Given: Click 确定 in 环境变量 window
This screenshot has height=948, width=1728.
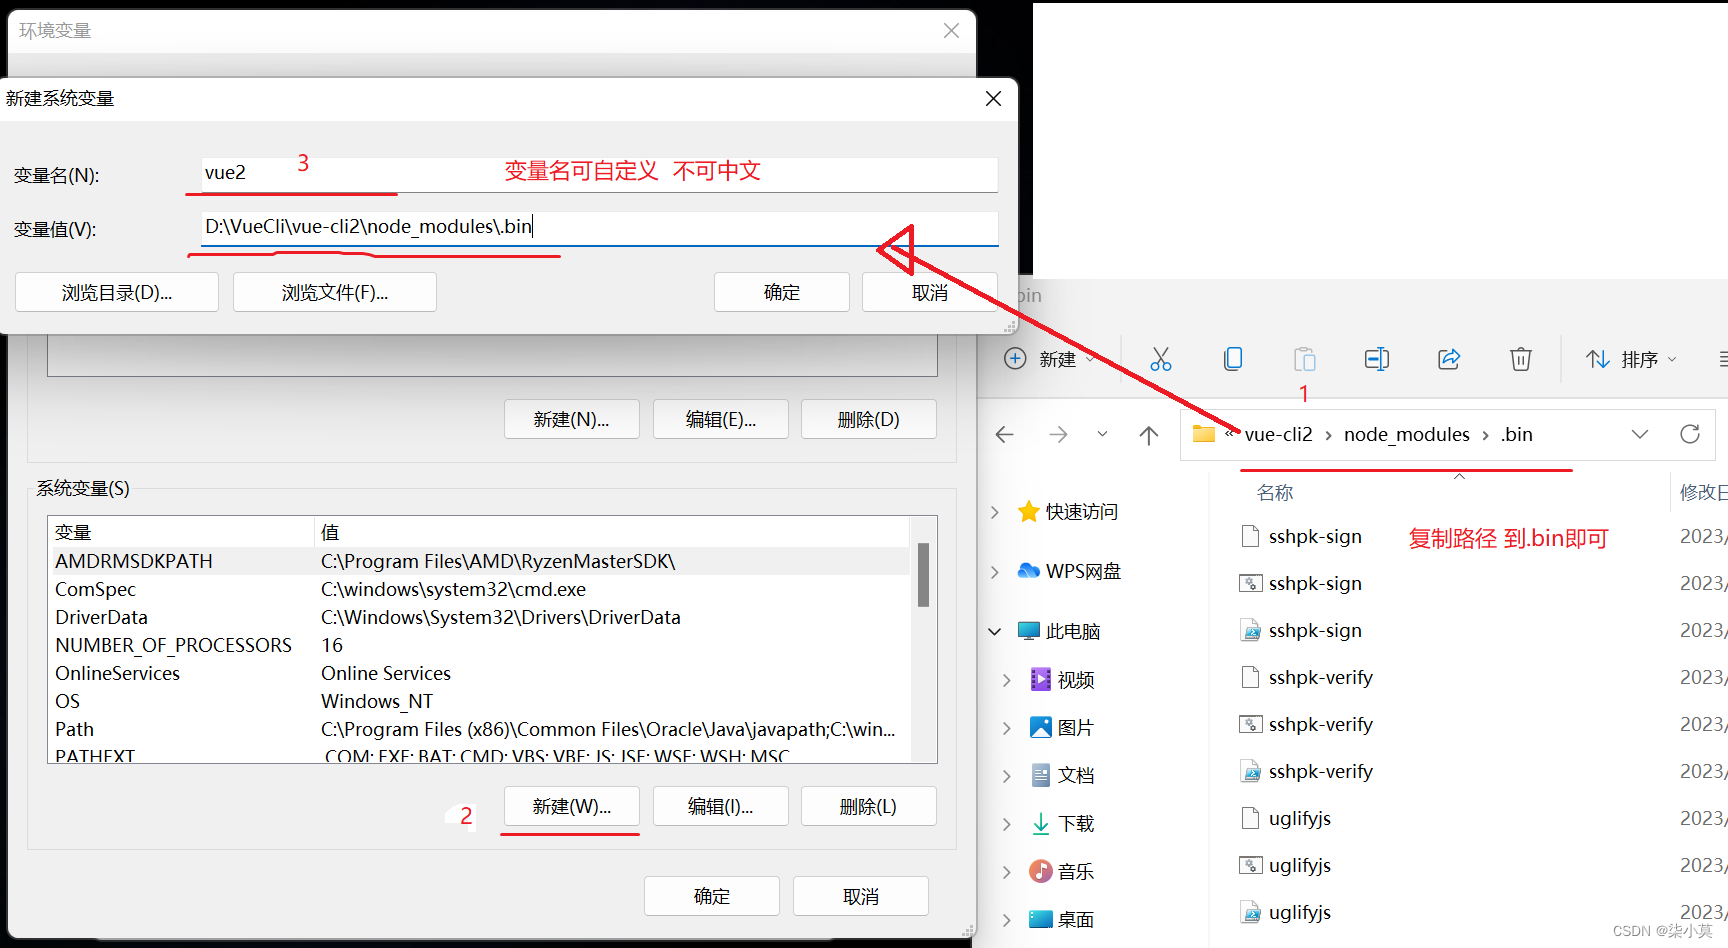Looking at the screenshot, I should point(712,896).
